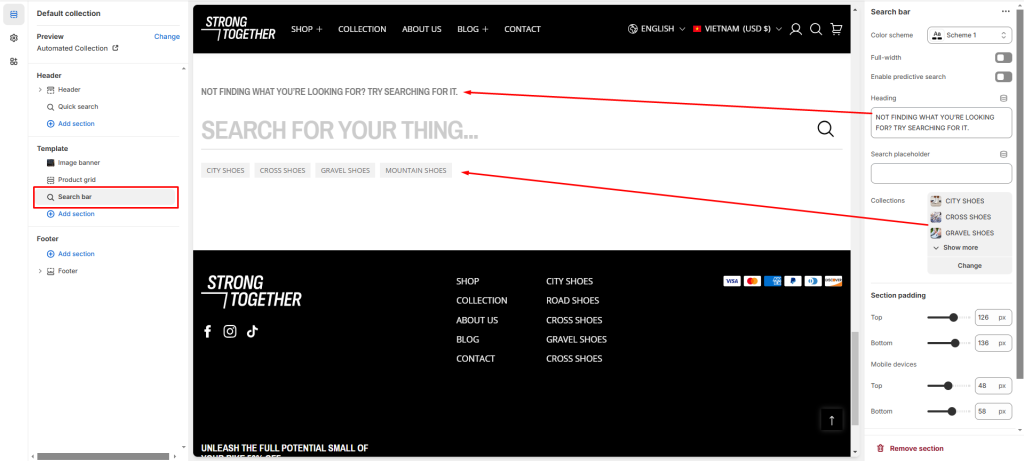This screenshot has width=1024, height=461.
Task: Click Change button under Collections list
Action: click(x=969, y=266)
